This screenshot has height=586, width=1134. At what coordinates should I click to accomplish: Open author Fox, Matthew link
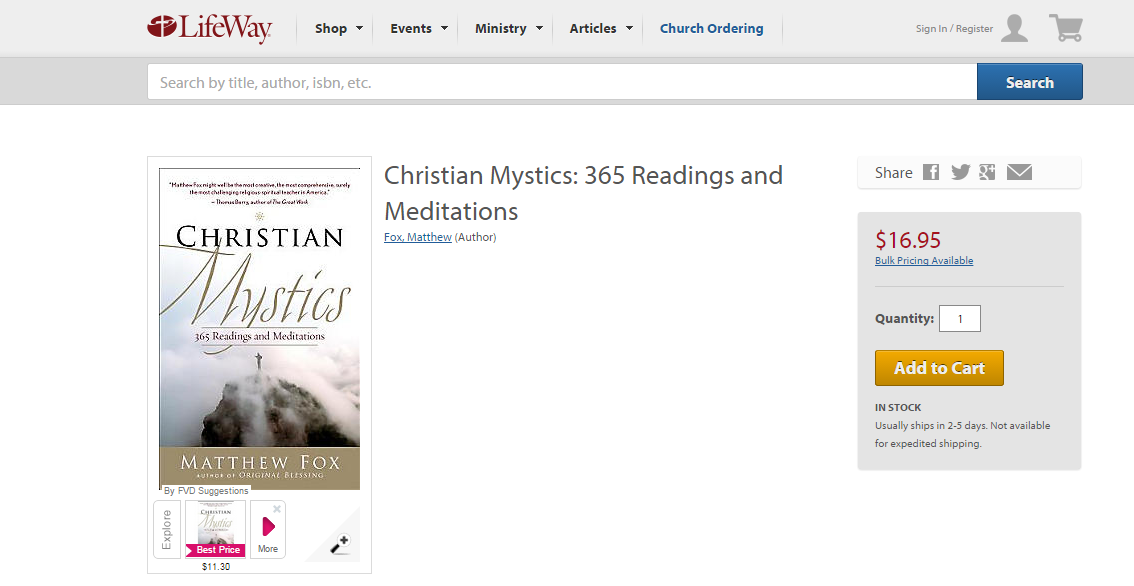[418, 237]
